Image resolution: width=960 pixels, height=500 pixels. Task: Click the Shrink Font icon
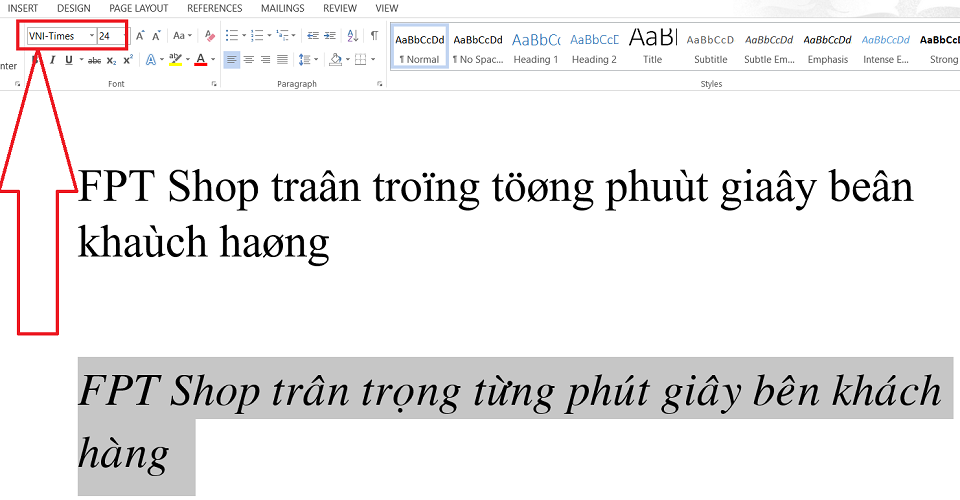157,35
